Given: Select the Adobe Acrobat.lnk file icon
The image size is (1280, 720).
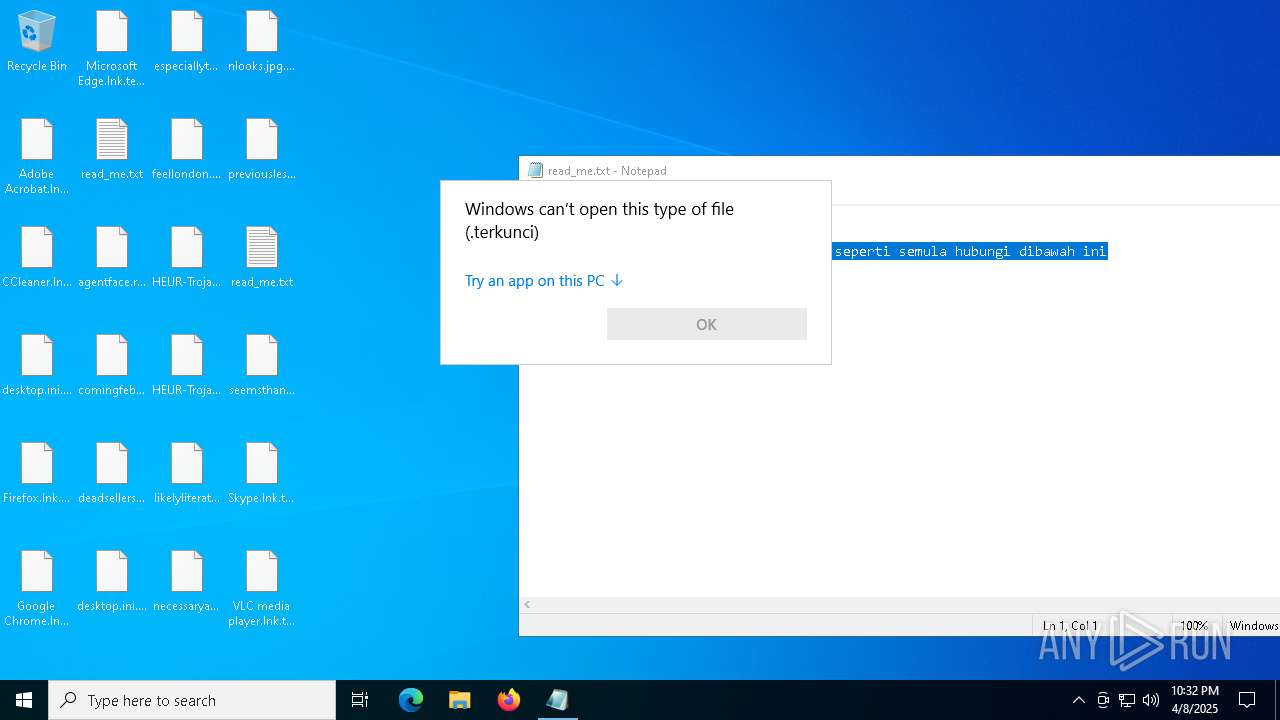Looking at the screenshot, I should pos(37,157).
